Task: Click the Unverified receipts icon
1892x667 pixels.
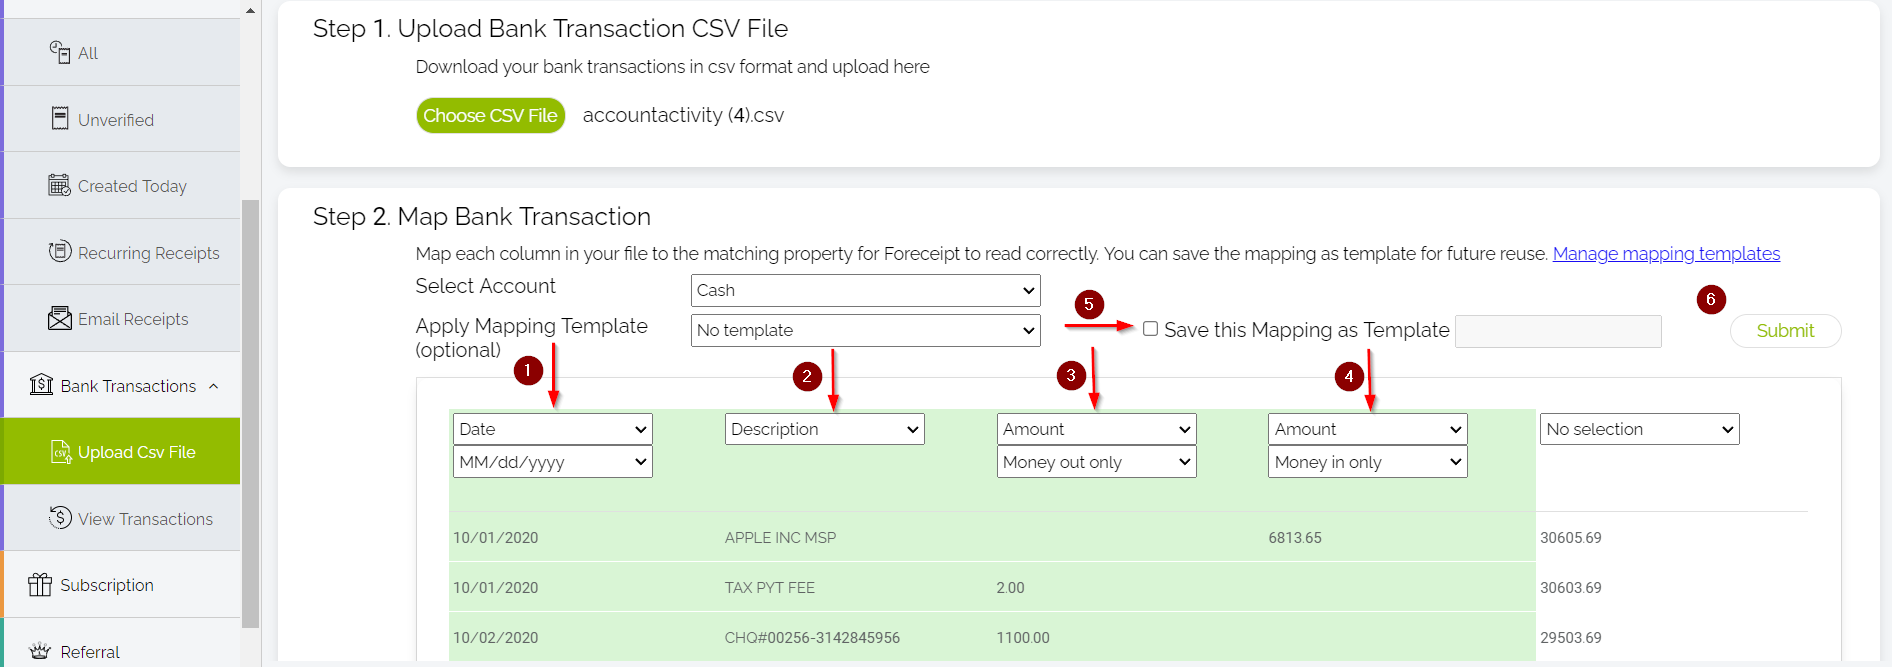Action: click(60, 118)
